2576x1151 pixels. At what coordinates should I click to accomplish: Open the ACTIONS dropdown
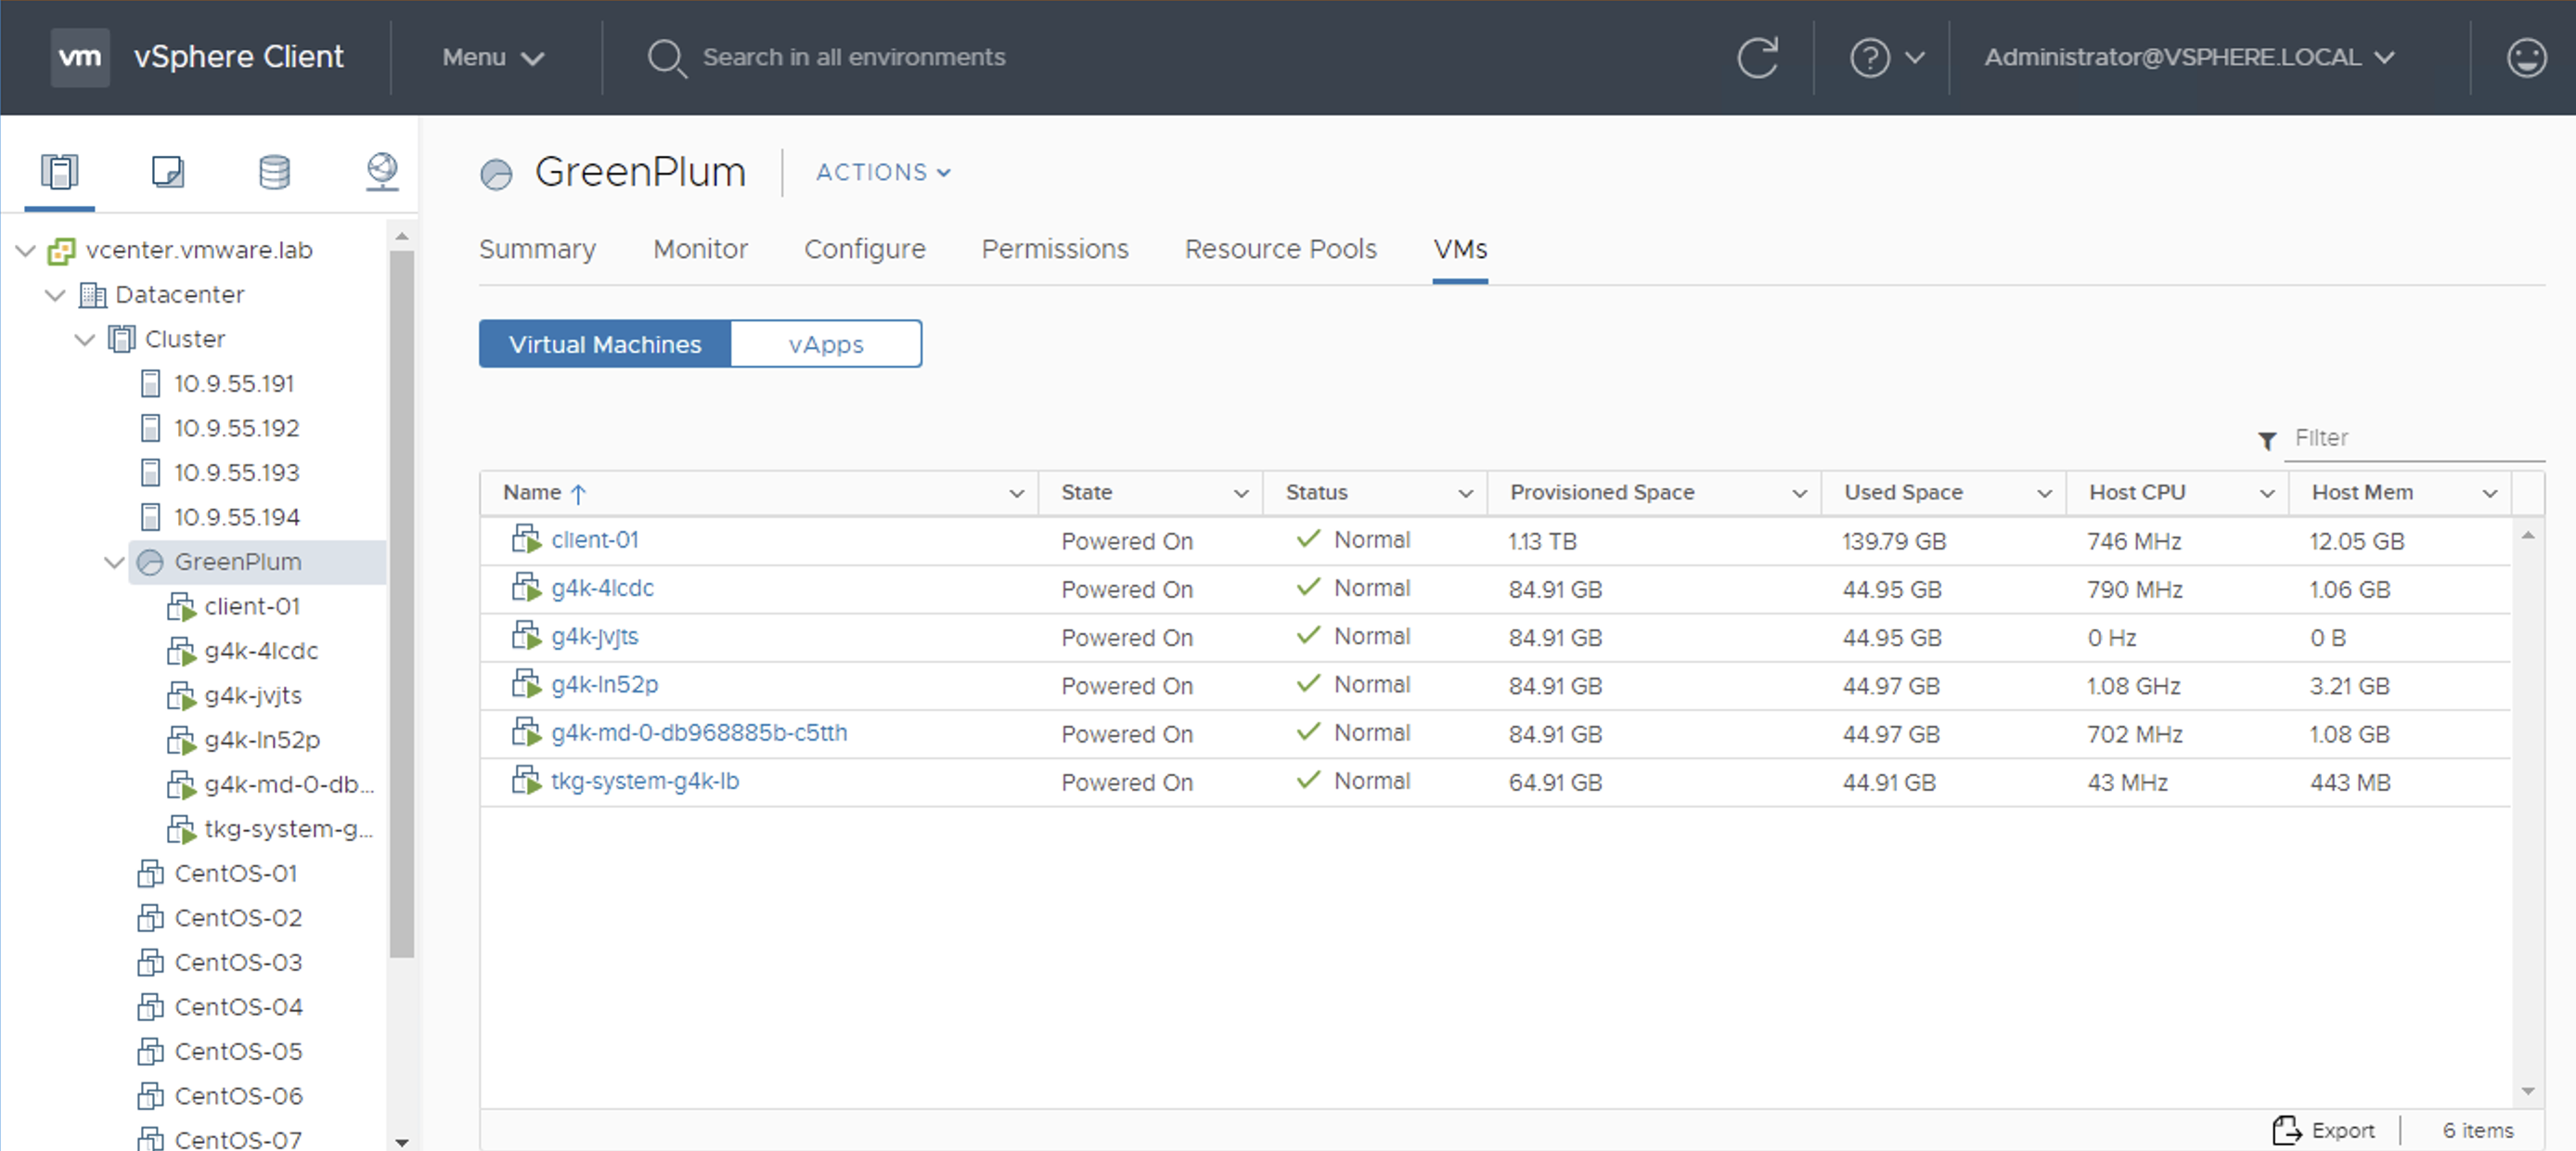click(x=883, y=172)
